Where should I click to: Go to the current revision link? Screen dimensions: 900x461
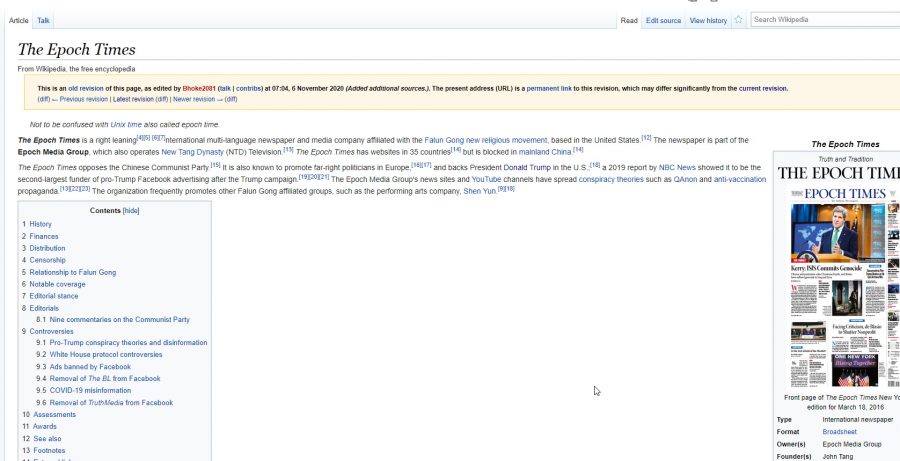pos(763,88)
